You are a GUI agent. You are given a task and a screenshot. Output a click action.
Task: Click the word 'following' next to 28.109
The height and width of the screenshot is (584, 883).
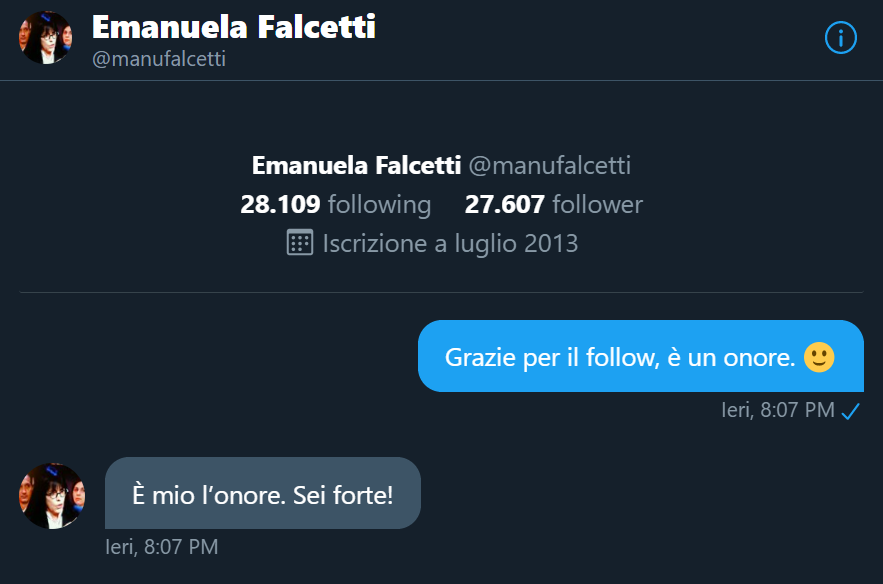pyautogui.click(x=380, y=204)
